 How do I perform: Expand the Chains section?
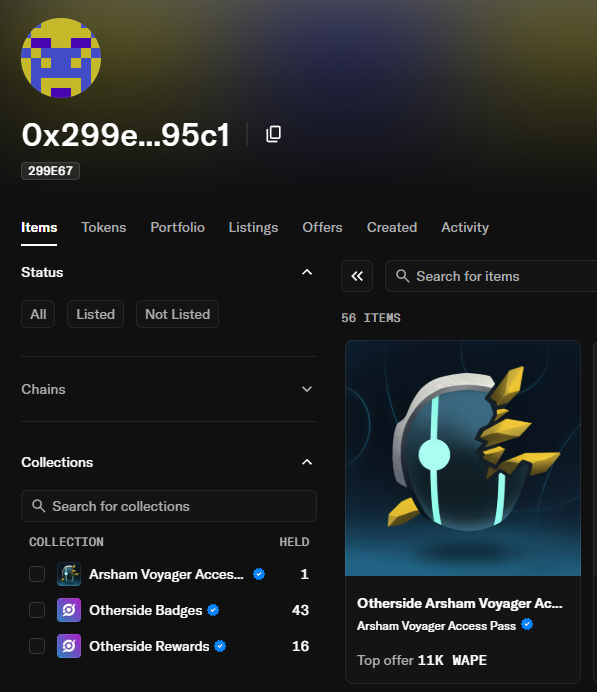pos(307,389)
